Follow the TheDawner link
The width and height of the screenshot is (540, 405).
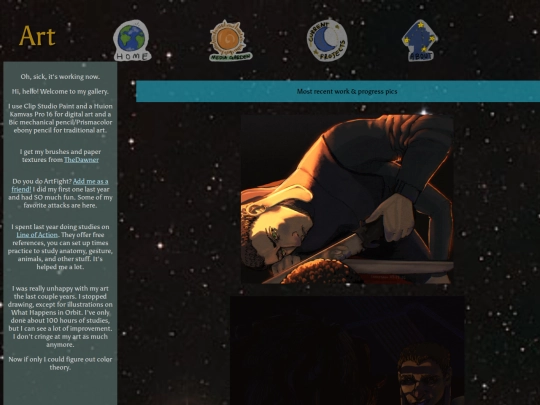81,160
